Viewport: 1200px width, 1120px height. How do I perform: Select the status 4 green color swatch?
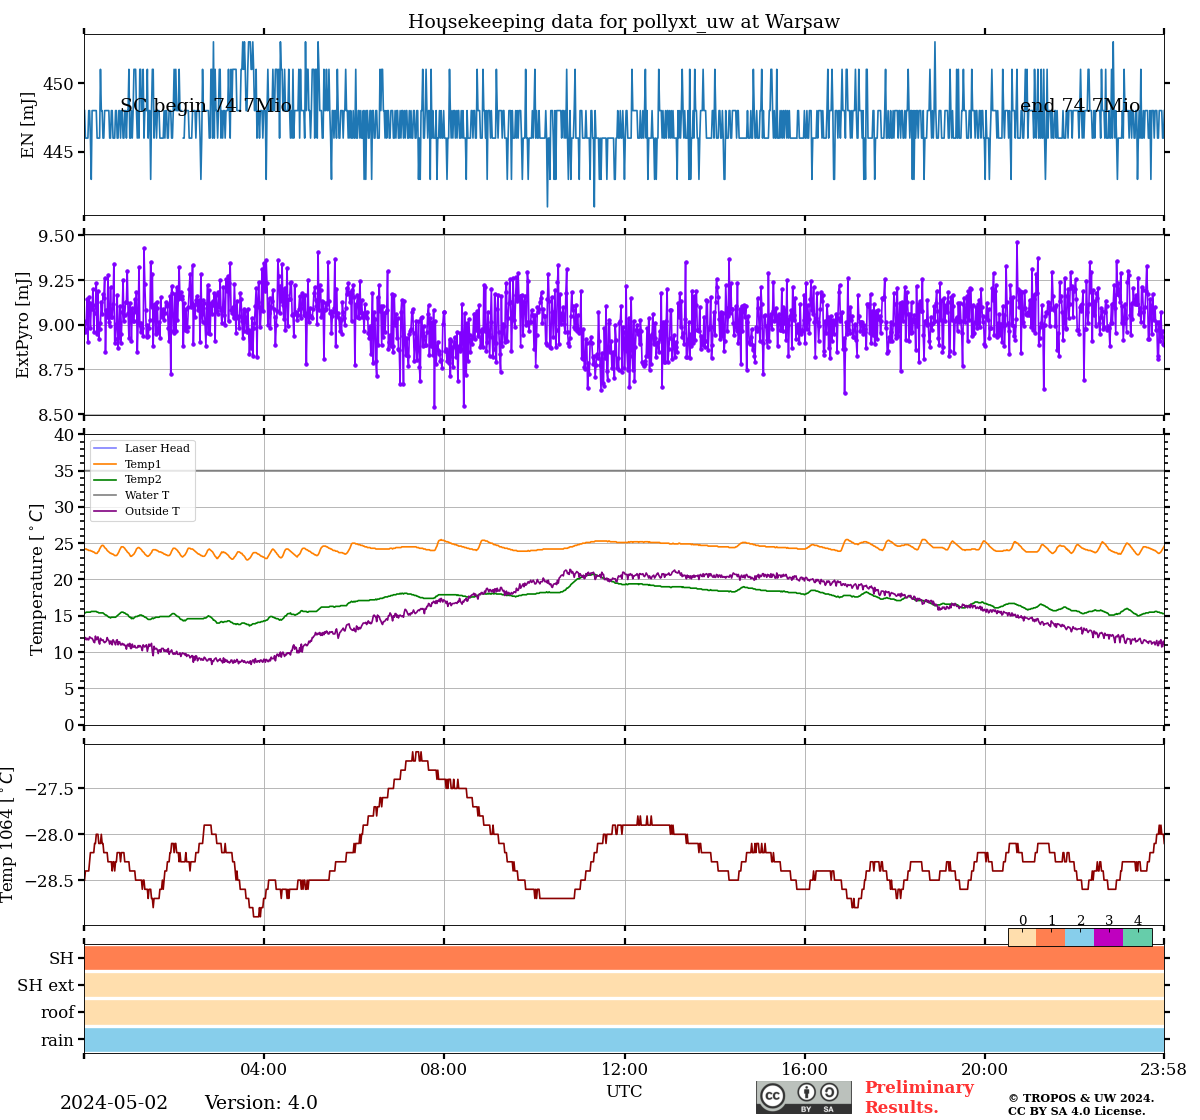[x=1138, y=937]
